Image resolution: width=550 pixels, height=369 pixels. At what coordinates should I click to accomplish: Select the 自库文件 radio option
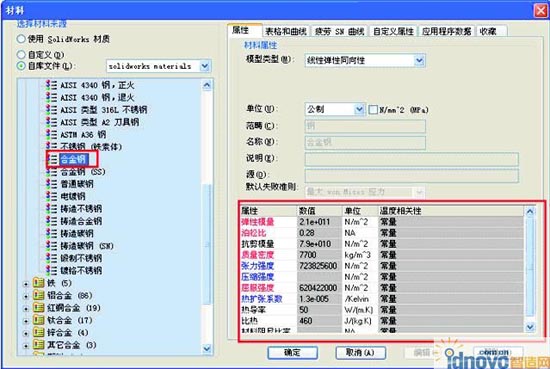21,66
